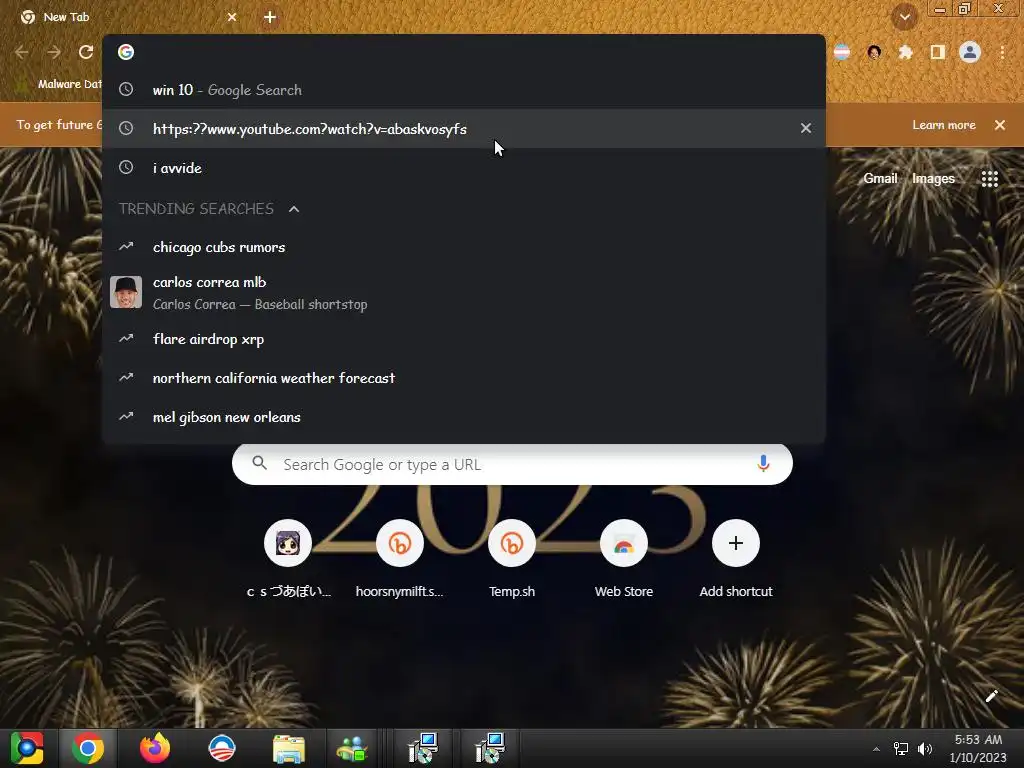Open Chrome's three-dot menu
This screenshot has width=1024, height=768.
point(1002,52)
